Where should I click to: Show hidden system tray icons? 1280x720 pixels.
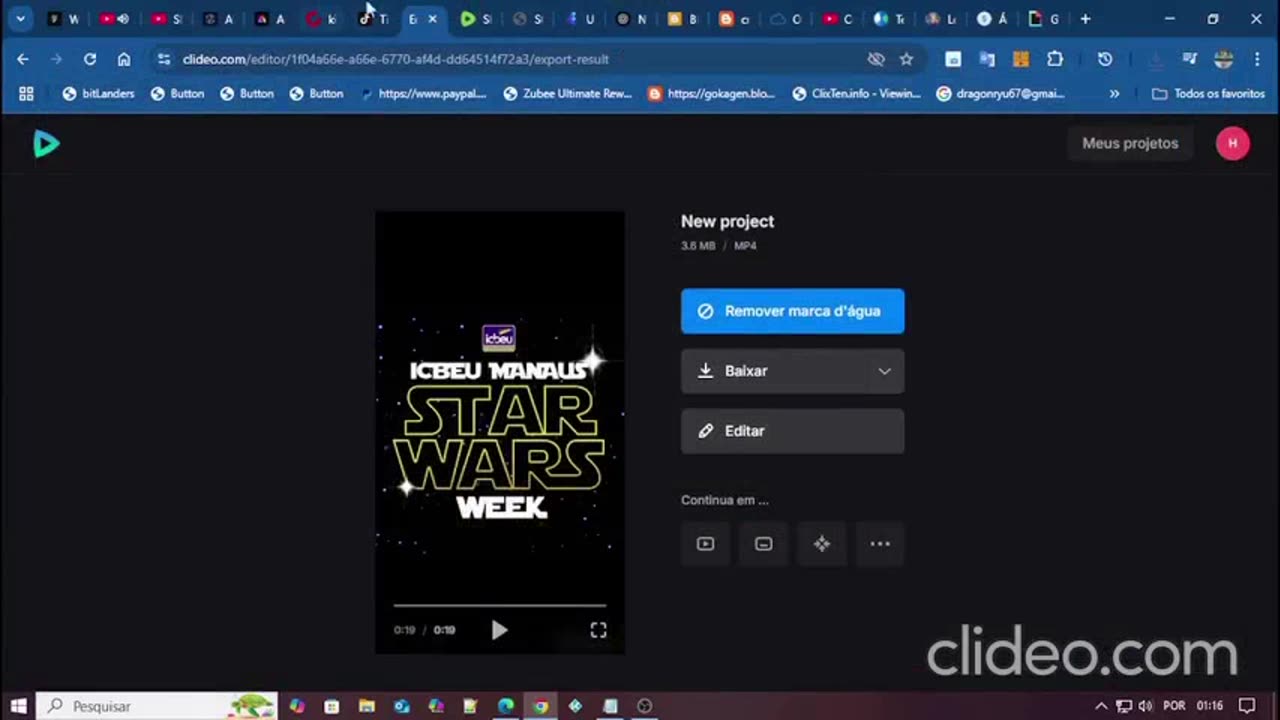pos(1101,706)
